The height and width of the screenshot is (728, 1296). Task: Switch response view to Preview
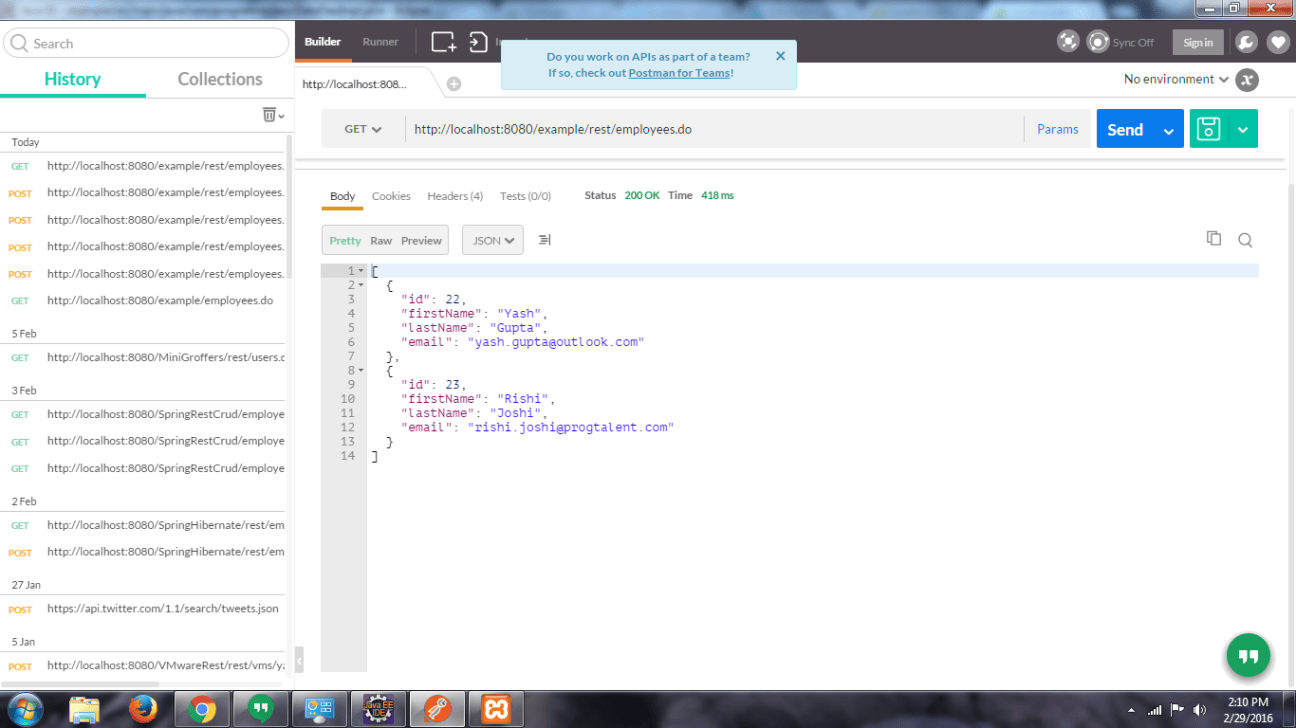coord(421,240)
